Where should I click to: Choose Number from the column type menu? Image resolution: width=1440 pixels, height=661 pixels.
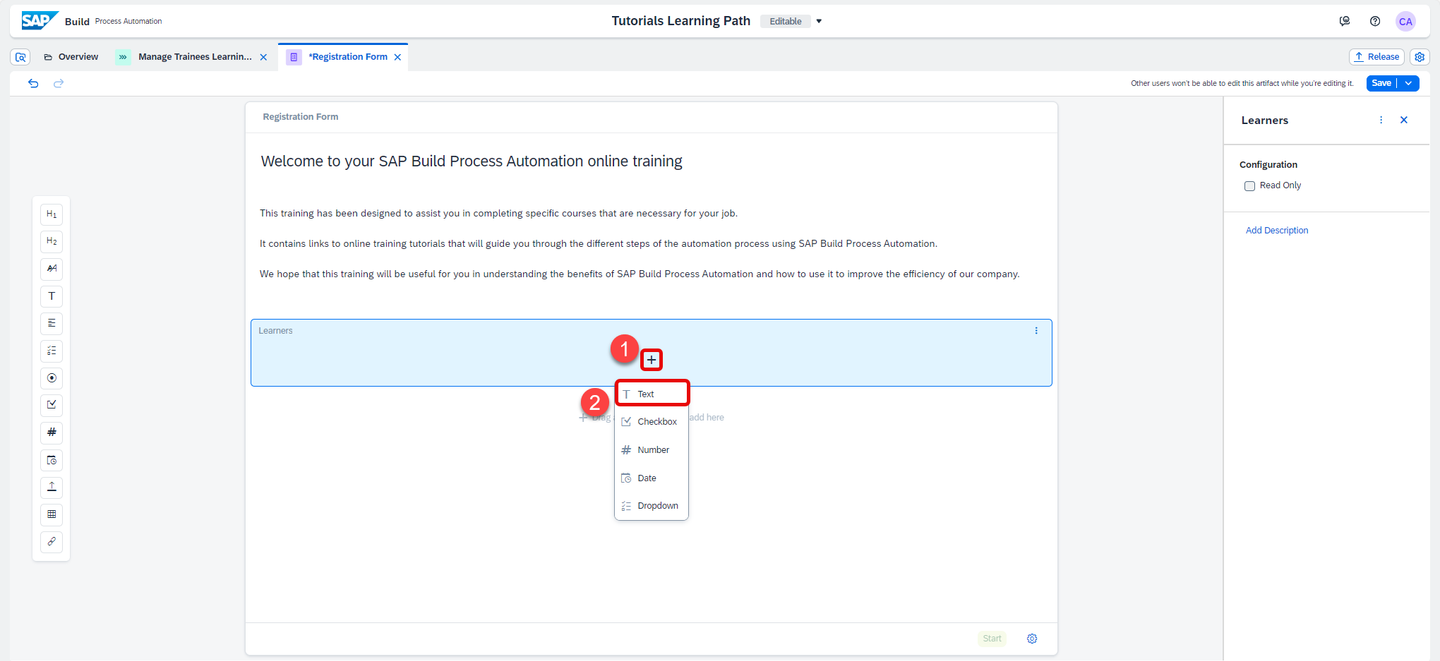[652, 450]
